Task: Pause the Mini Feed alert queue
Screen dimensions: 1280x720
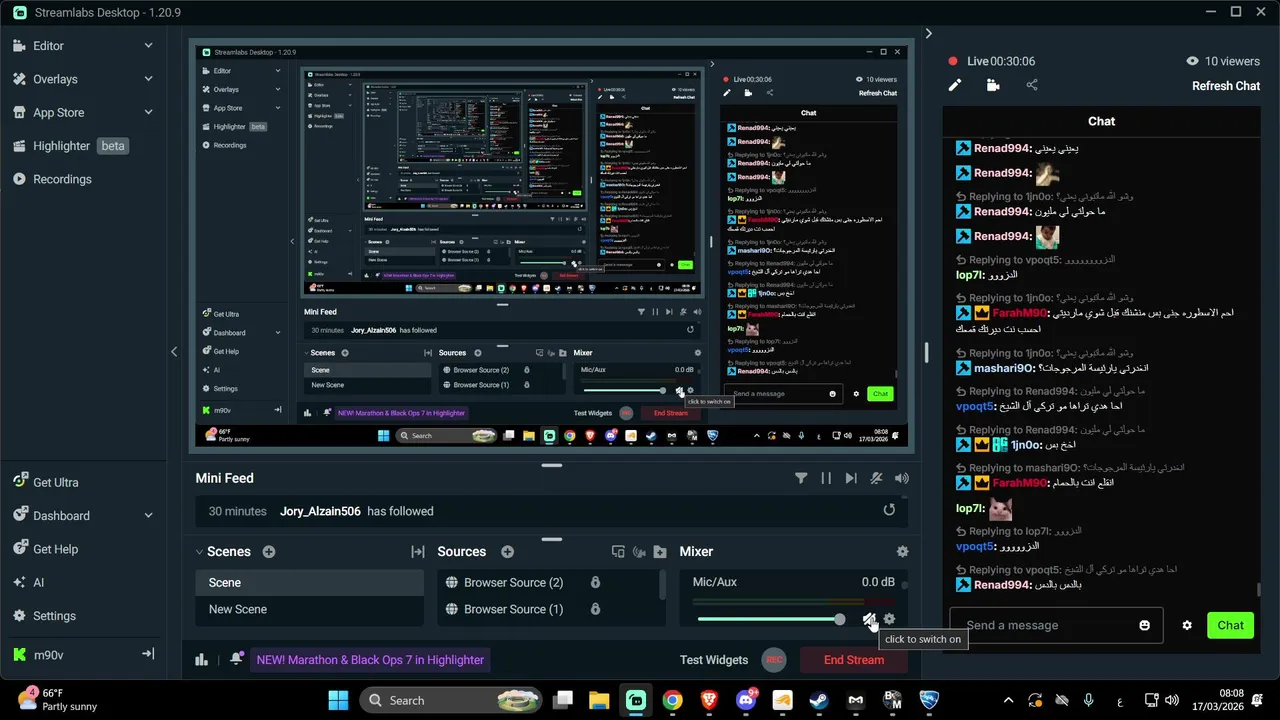Action: [826, 478]
